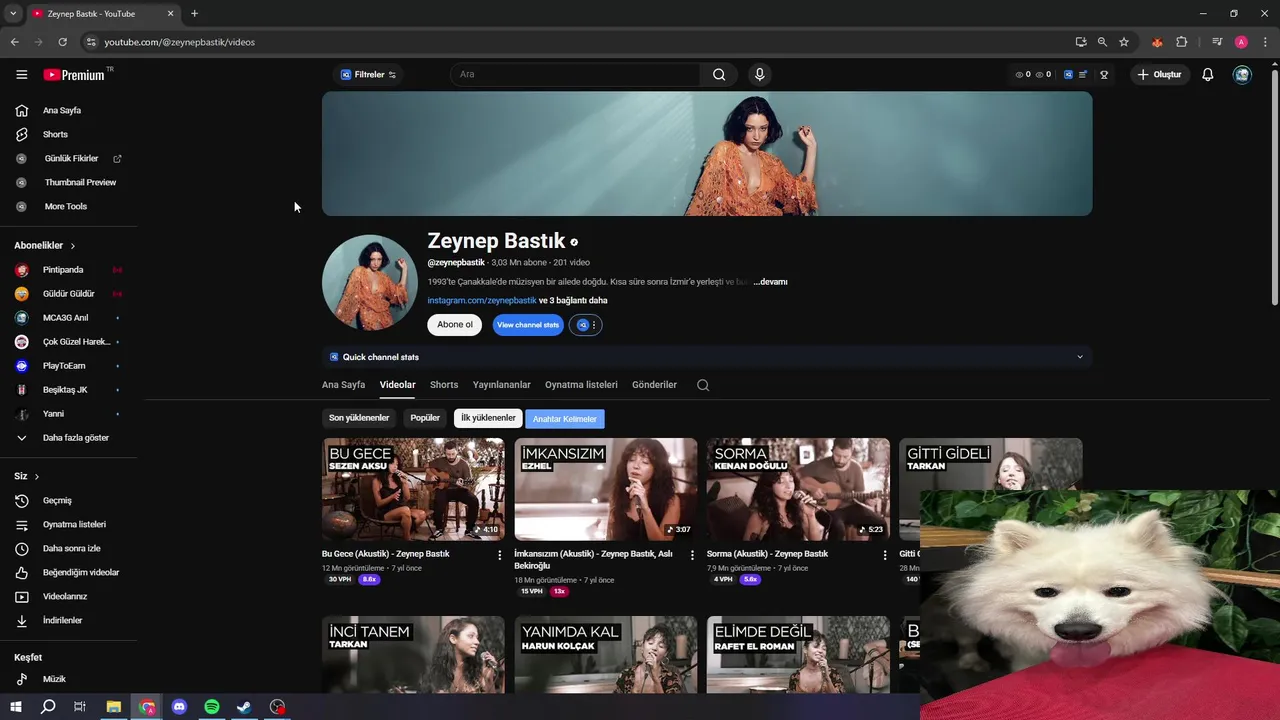Open Windows Start menu
This screenshot has width=1280, height=720.
16,707
